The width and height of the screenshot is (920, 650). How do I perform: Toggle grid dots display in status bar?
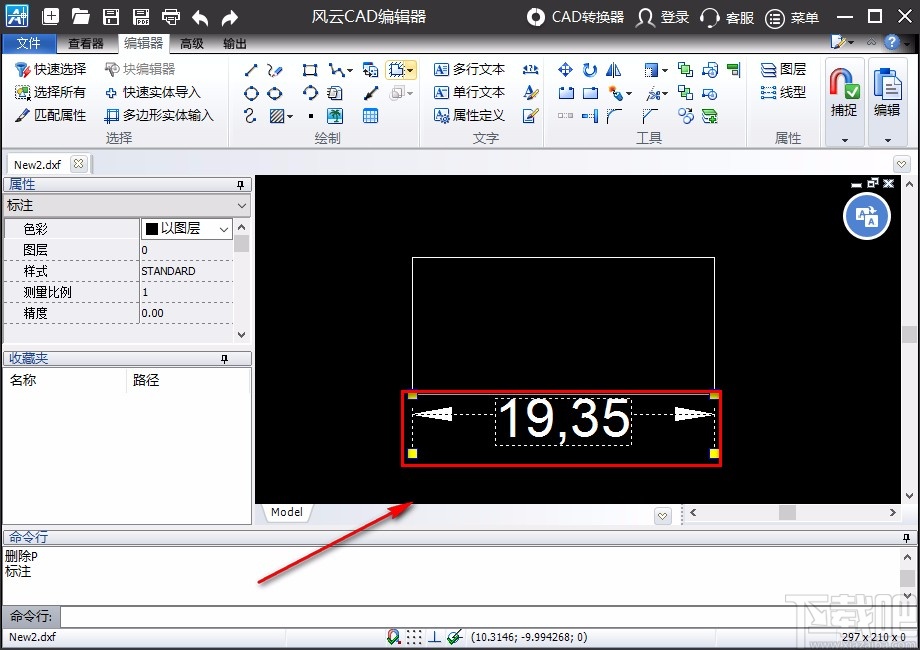tap(414, 636)
